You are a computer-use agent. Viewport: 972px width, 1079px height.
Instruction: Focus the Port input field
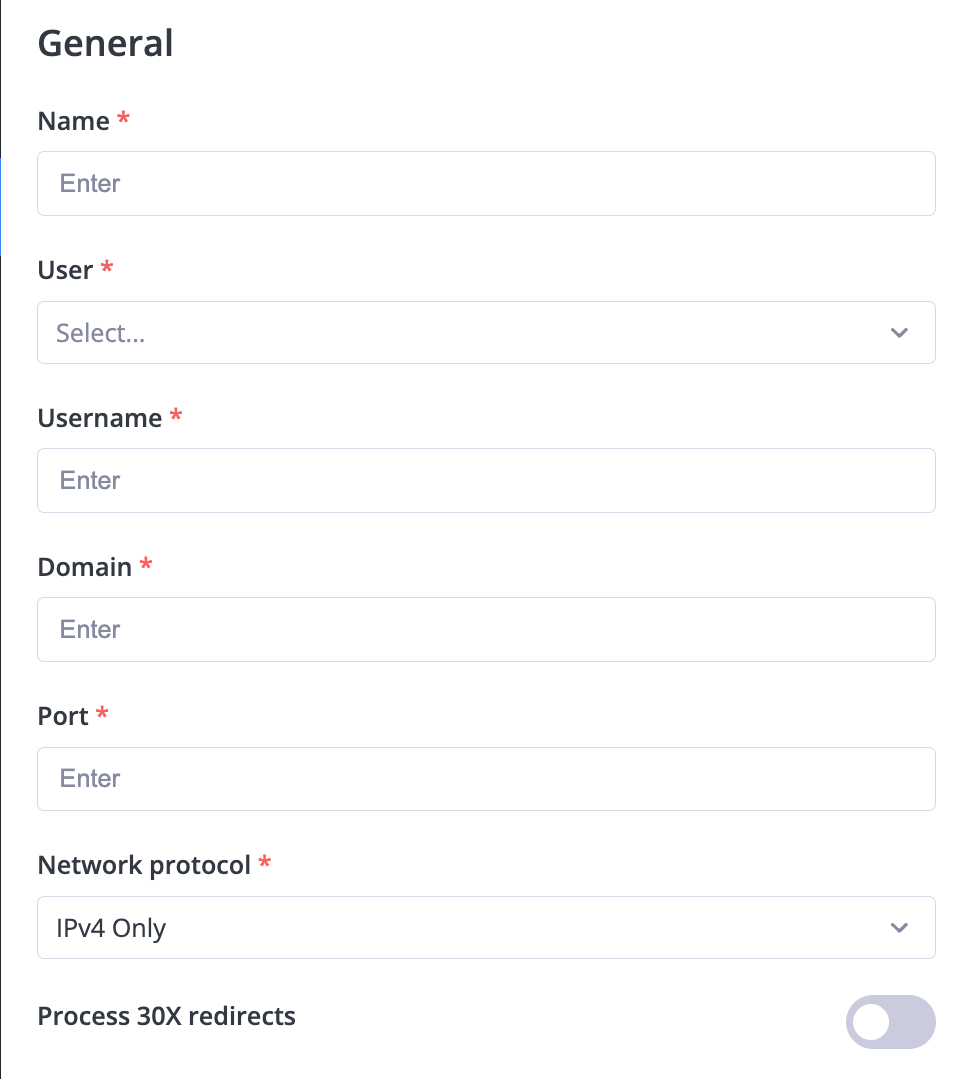tap(486, 779)
